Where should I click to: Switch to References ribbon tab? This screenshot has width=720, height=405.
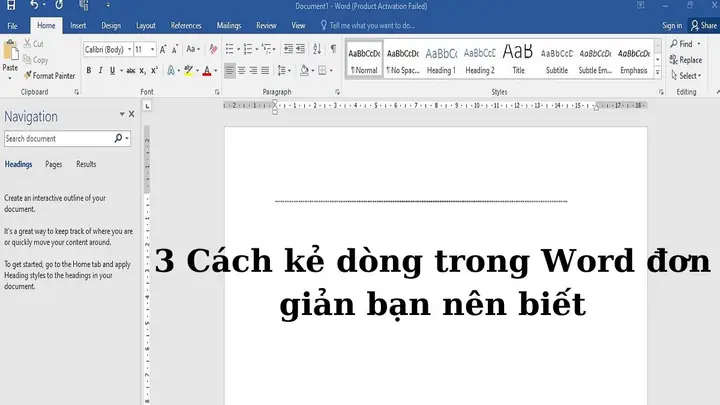pyautogui.click(x=186, y=26)
